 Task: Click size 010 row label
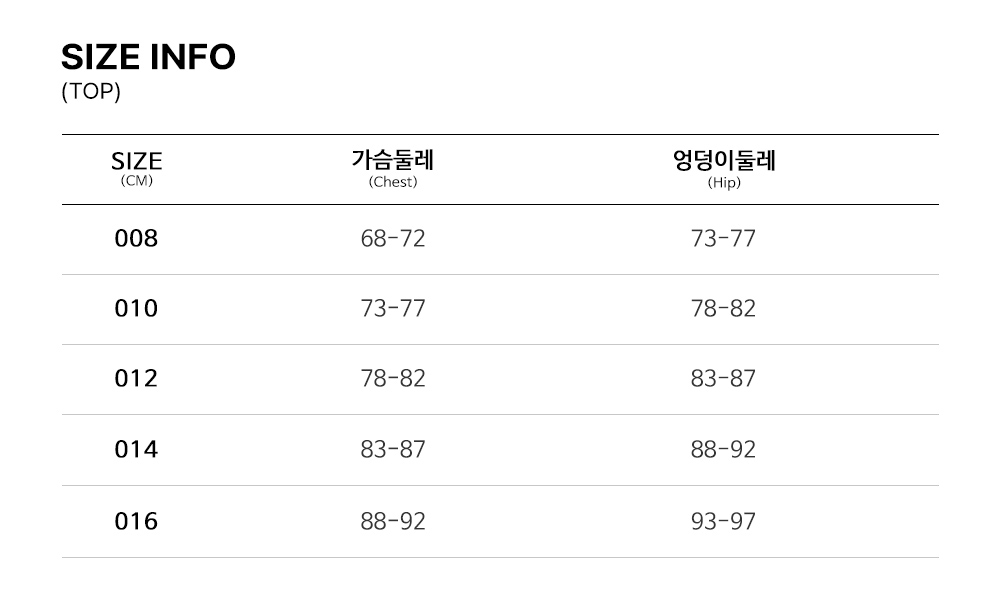tap(136, 308)
